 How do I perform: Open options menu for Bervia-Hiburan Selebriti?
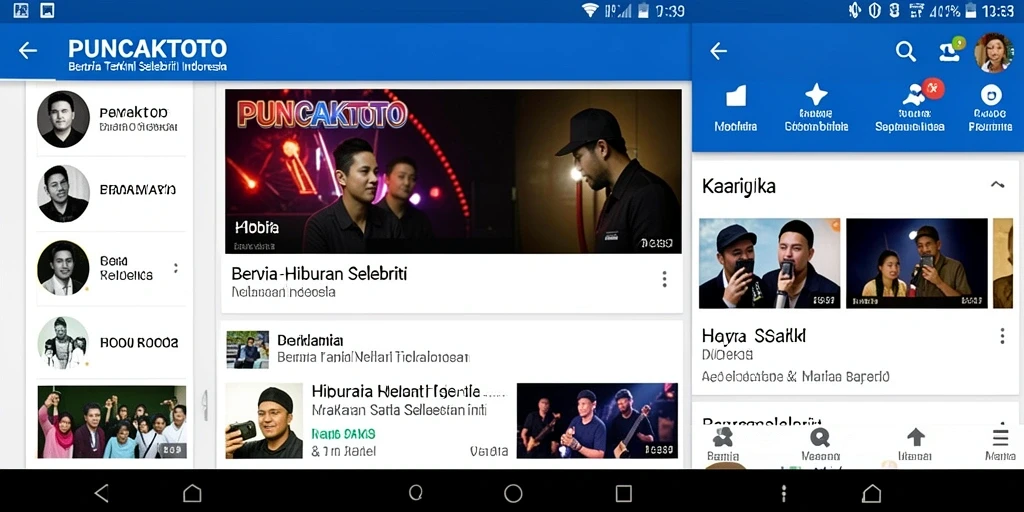click(664, 280)
